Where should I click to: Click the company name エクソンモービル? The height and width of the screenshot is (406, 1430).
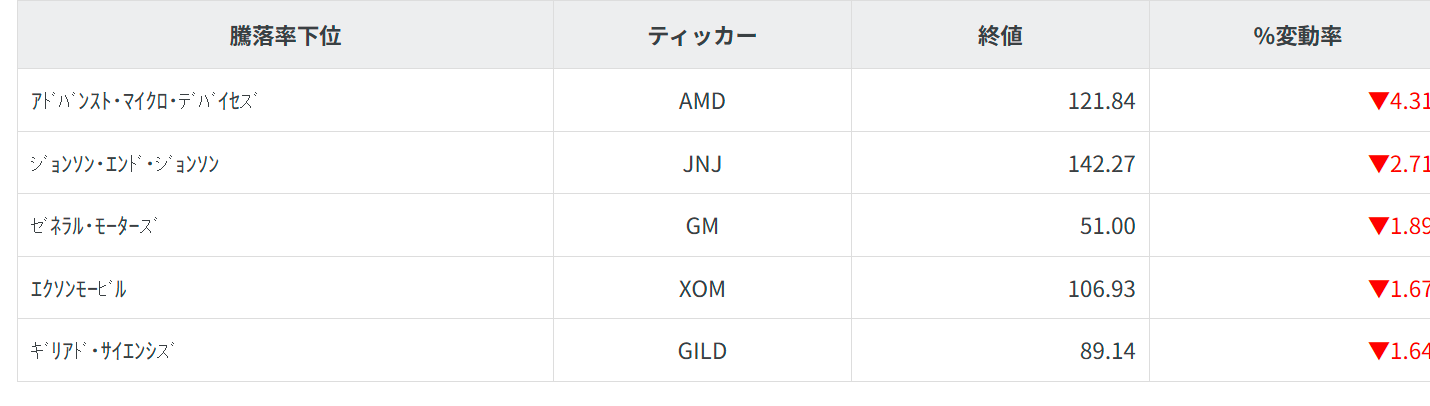(79, 289)
